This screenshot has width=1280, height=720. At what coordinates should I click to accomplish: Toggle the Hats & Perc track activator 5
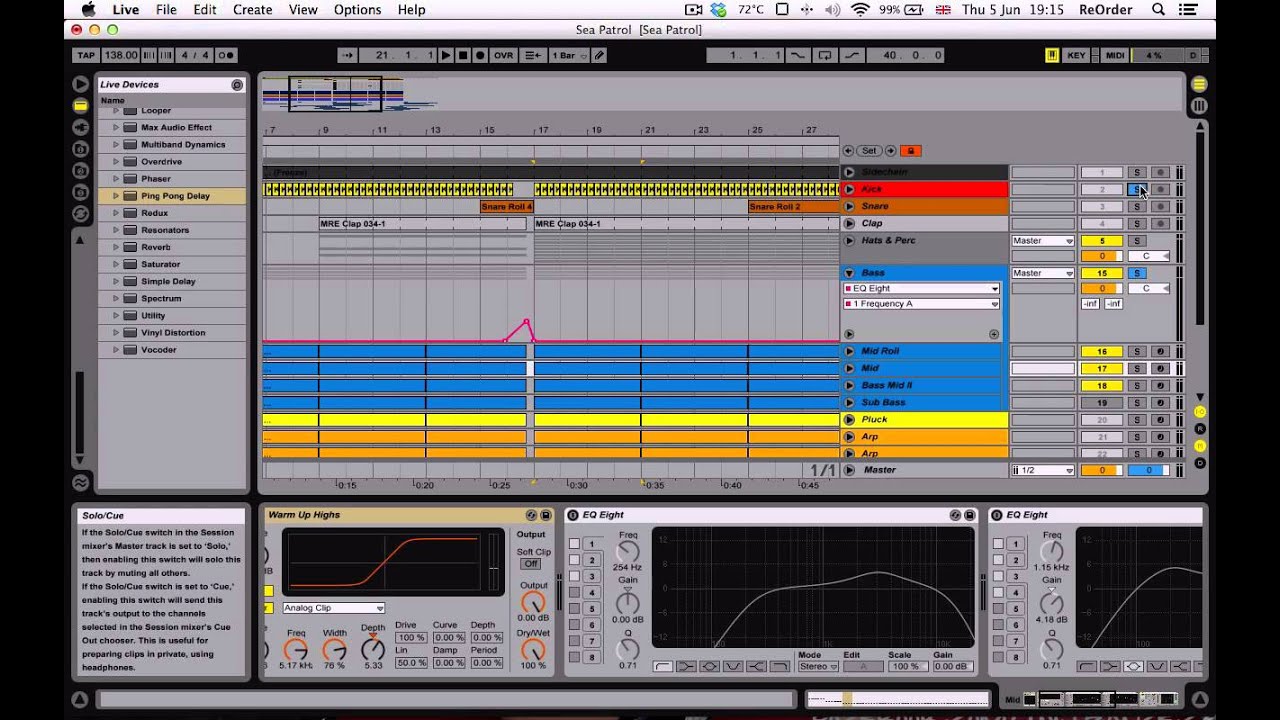click(1102, 241)
